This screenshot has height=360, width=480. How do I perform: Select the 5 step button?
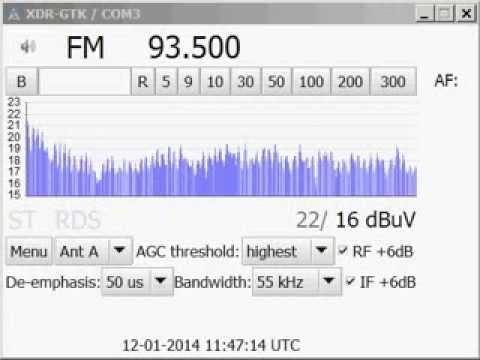tap(166, 82)
